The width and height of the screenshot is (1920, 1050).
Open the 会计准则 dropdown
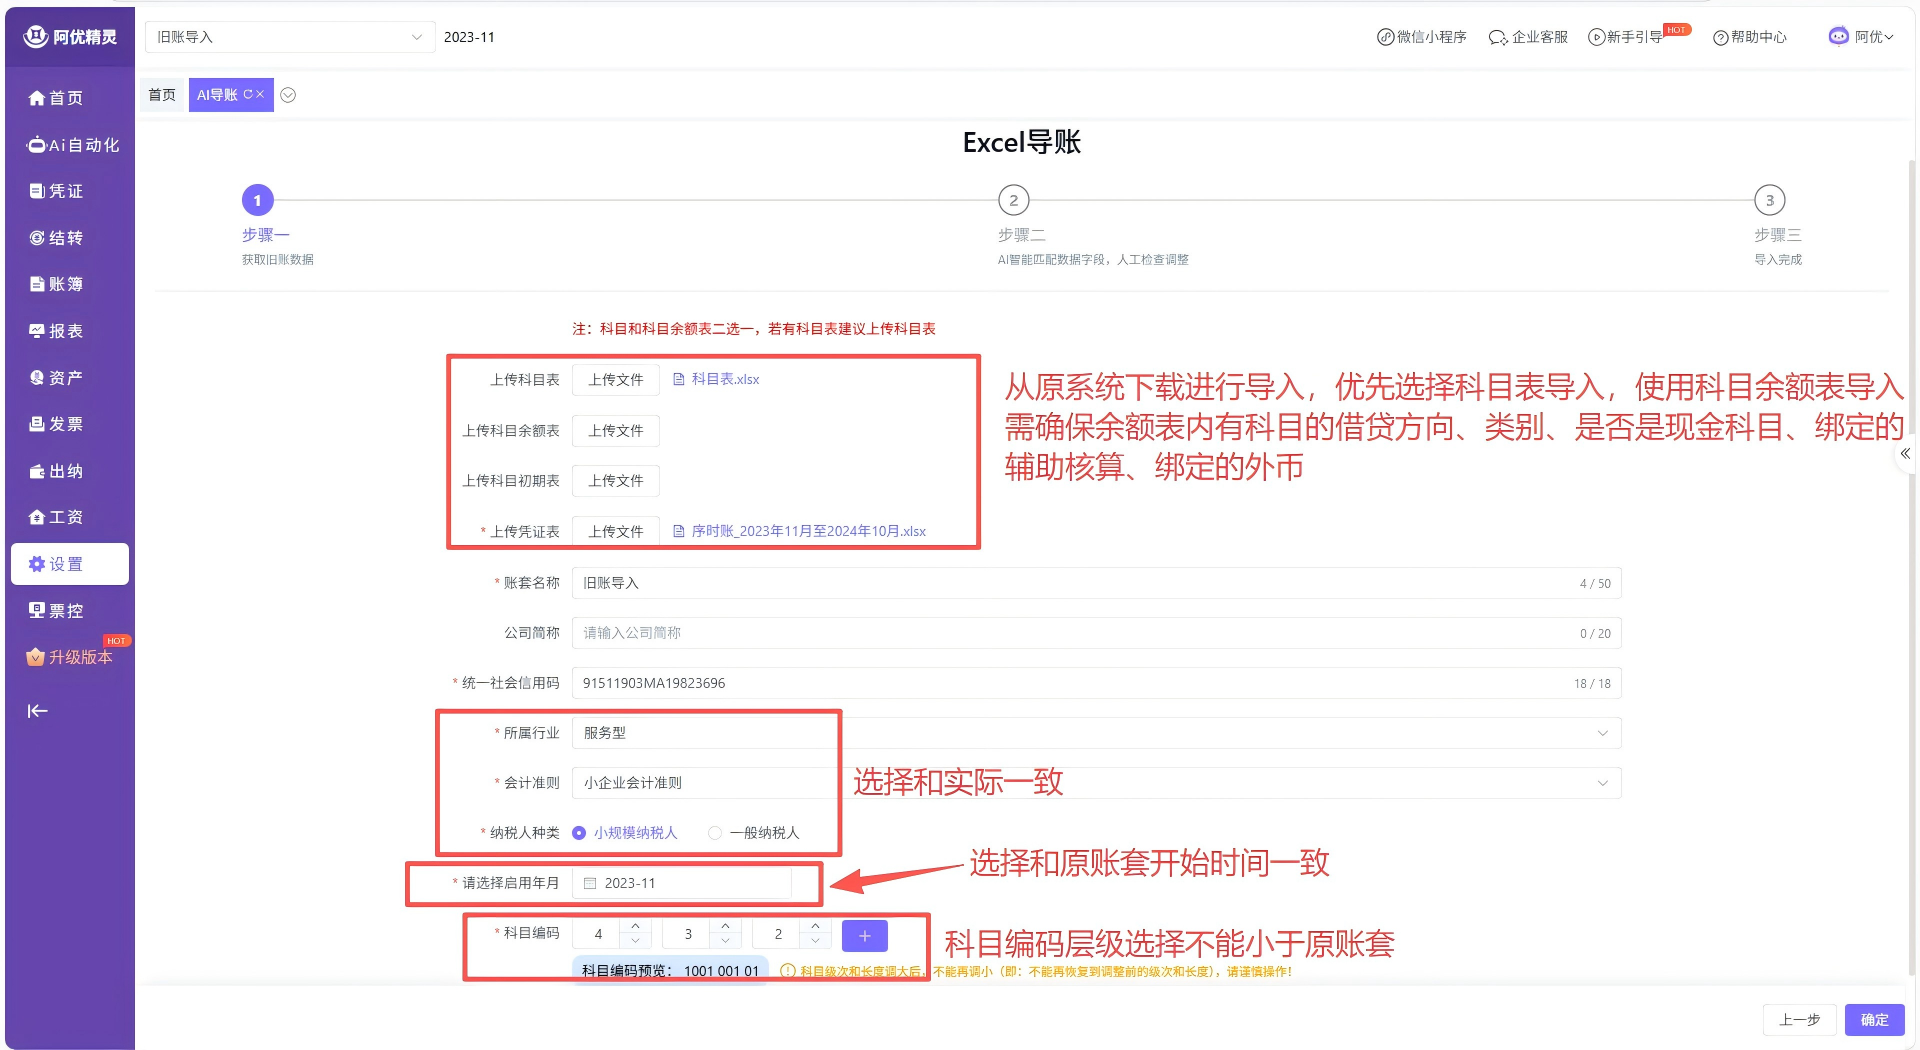coord(1096,783)
